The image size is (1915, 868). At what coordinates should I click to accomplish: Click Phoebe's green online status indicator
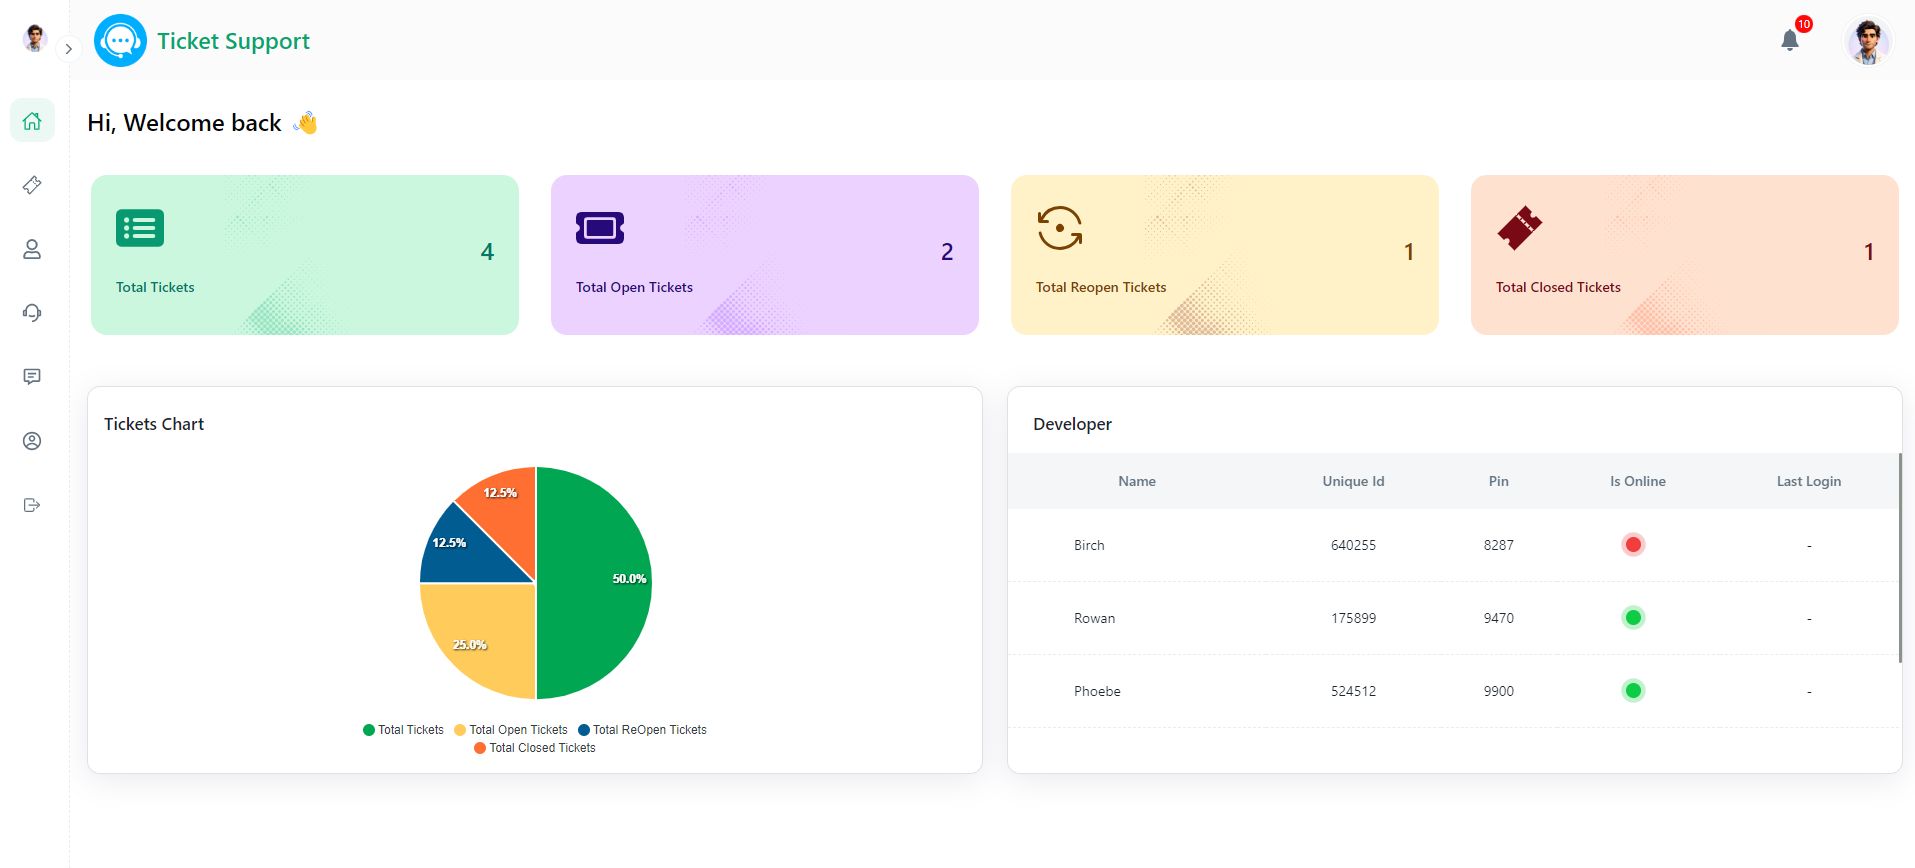tap(1633, 691)
